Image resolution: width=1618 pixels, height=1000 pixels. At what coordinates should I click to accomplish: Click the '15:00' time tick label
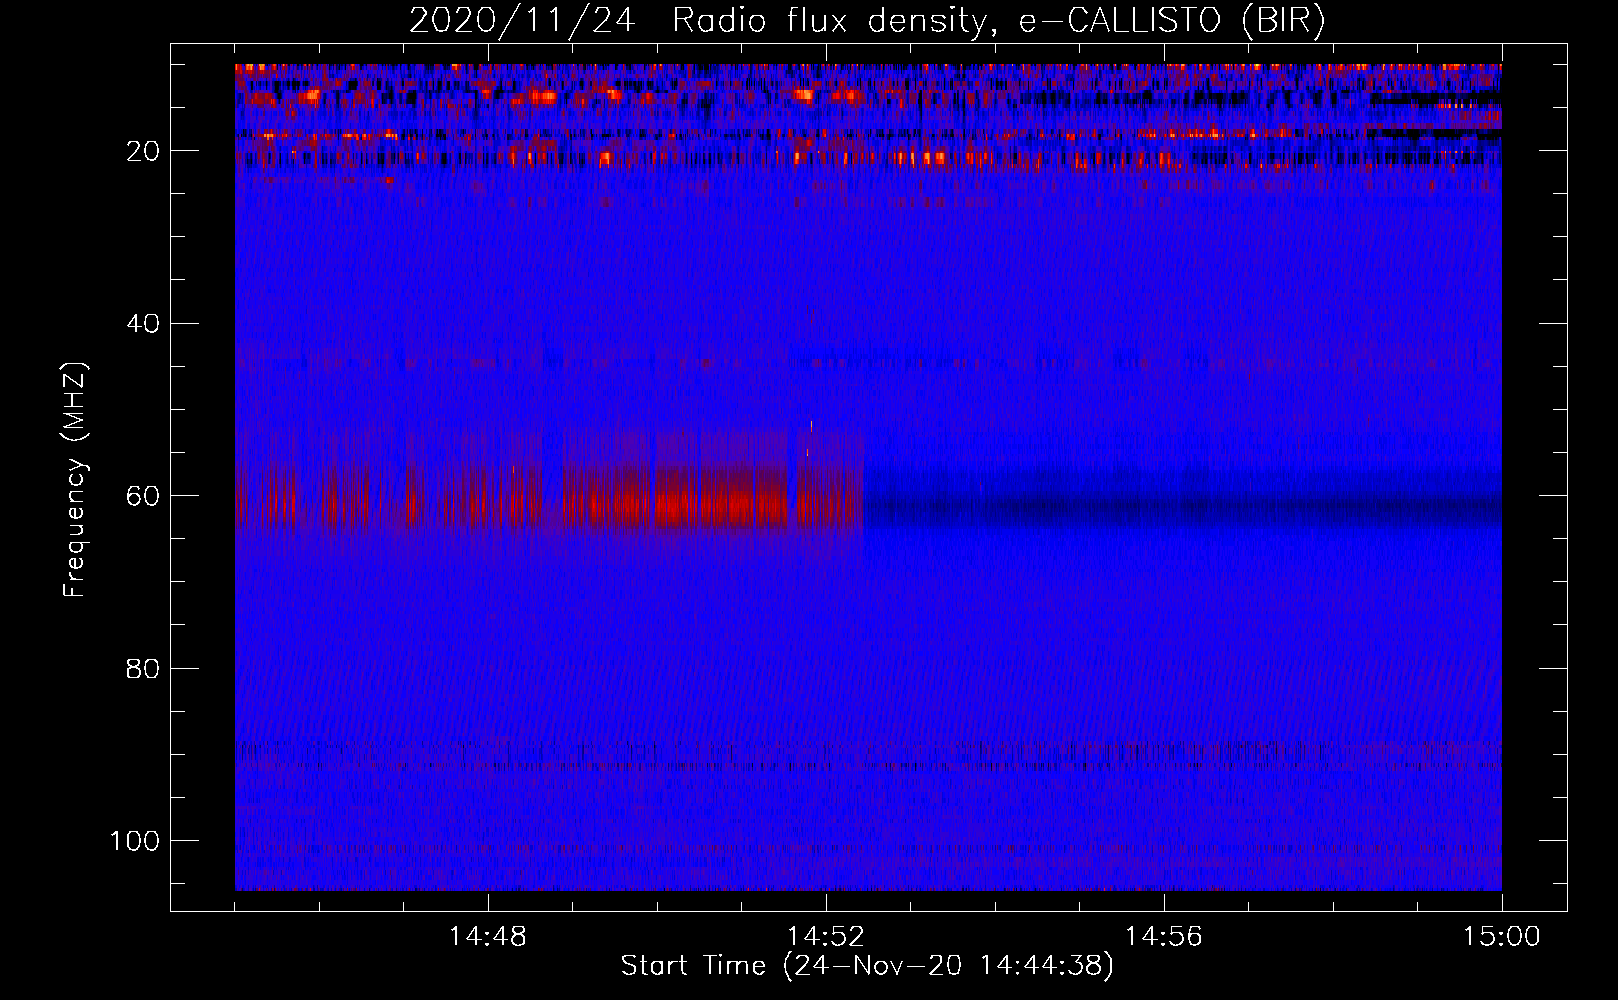[x=1502, y=937]
